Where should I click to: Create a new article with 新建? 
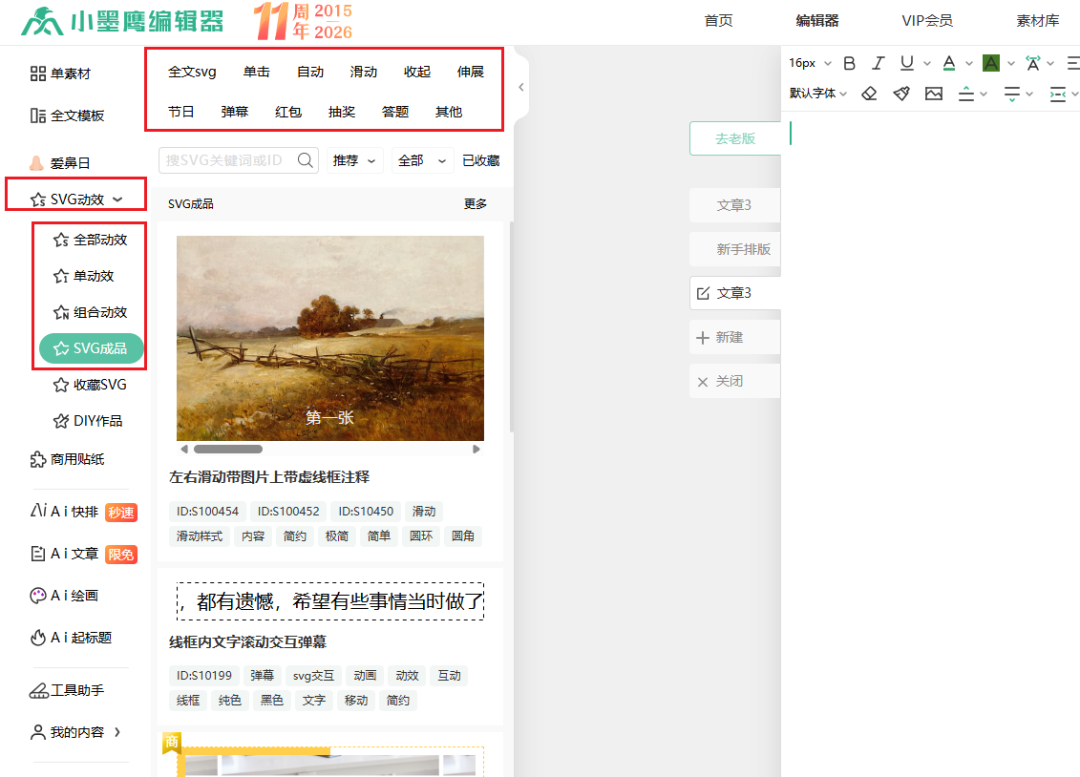(735, 338)
